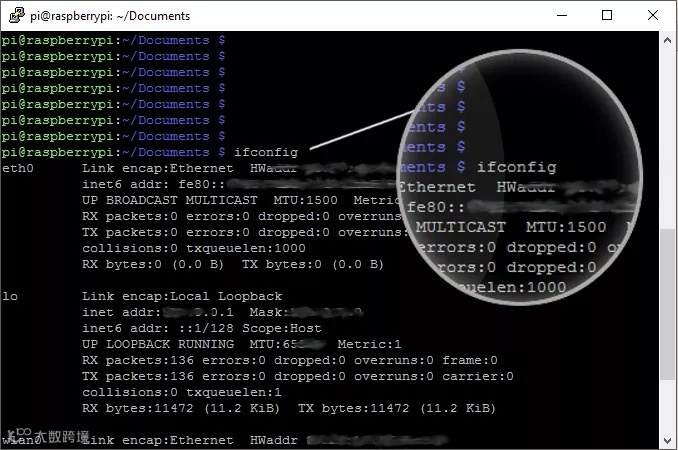Click the 'ifconfig' command on the left prompt
Viewport: 678px width, 450px height.
[265, 152]
